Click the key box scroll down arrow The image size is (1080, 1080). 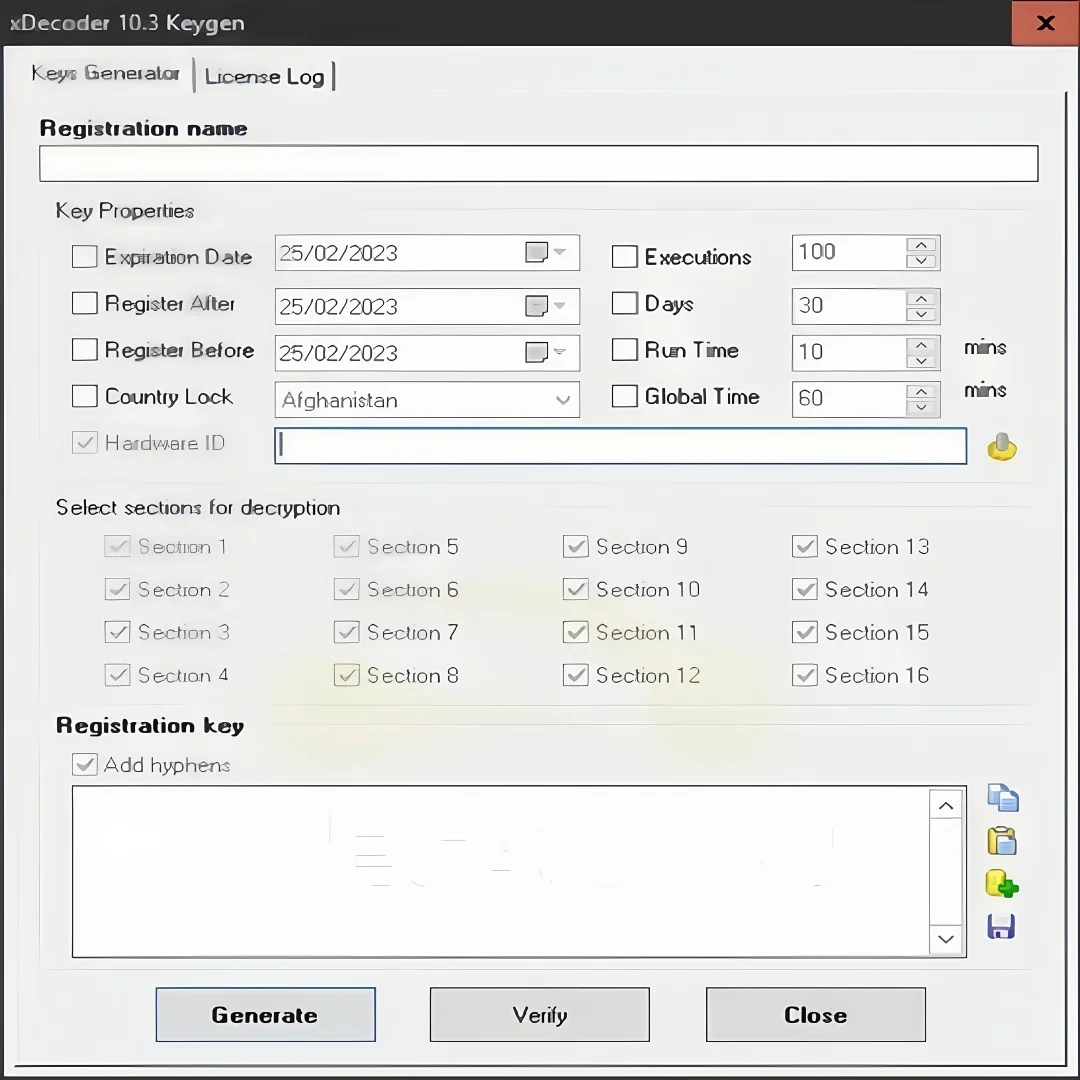pos(946,939)
